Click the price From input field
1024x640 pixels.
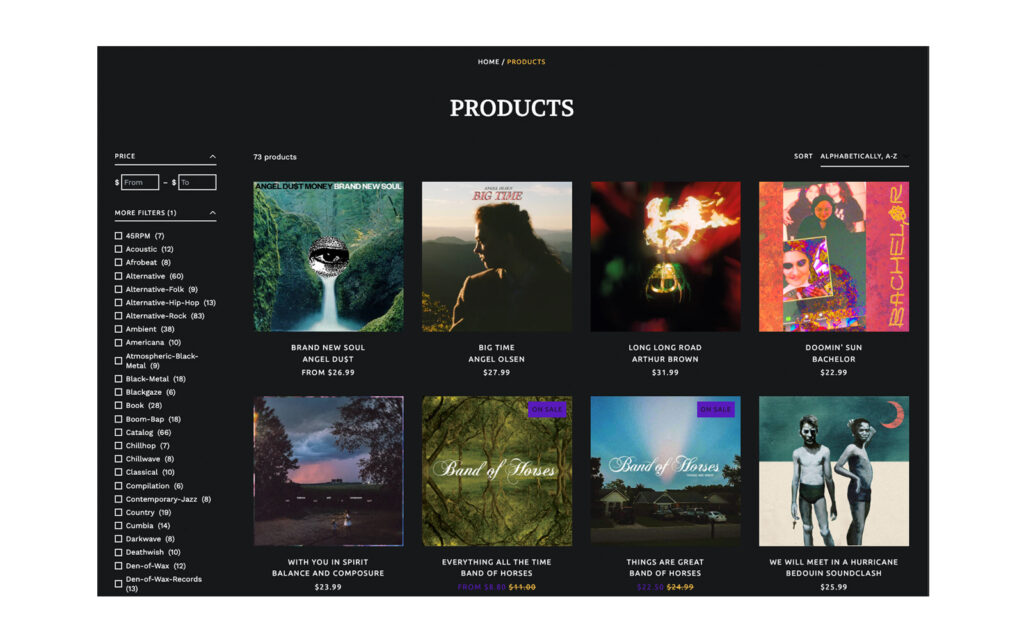140,182
